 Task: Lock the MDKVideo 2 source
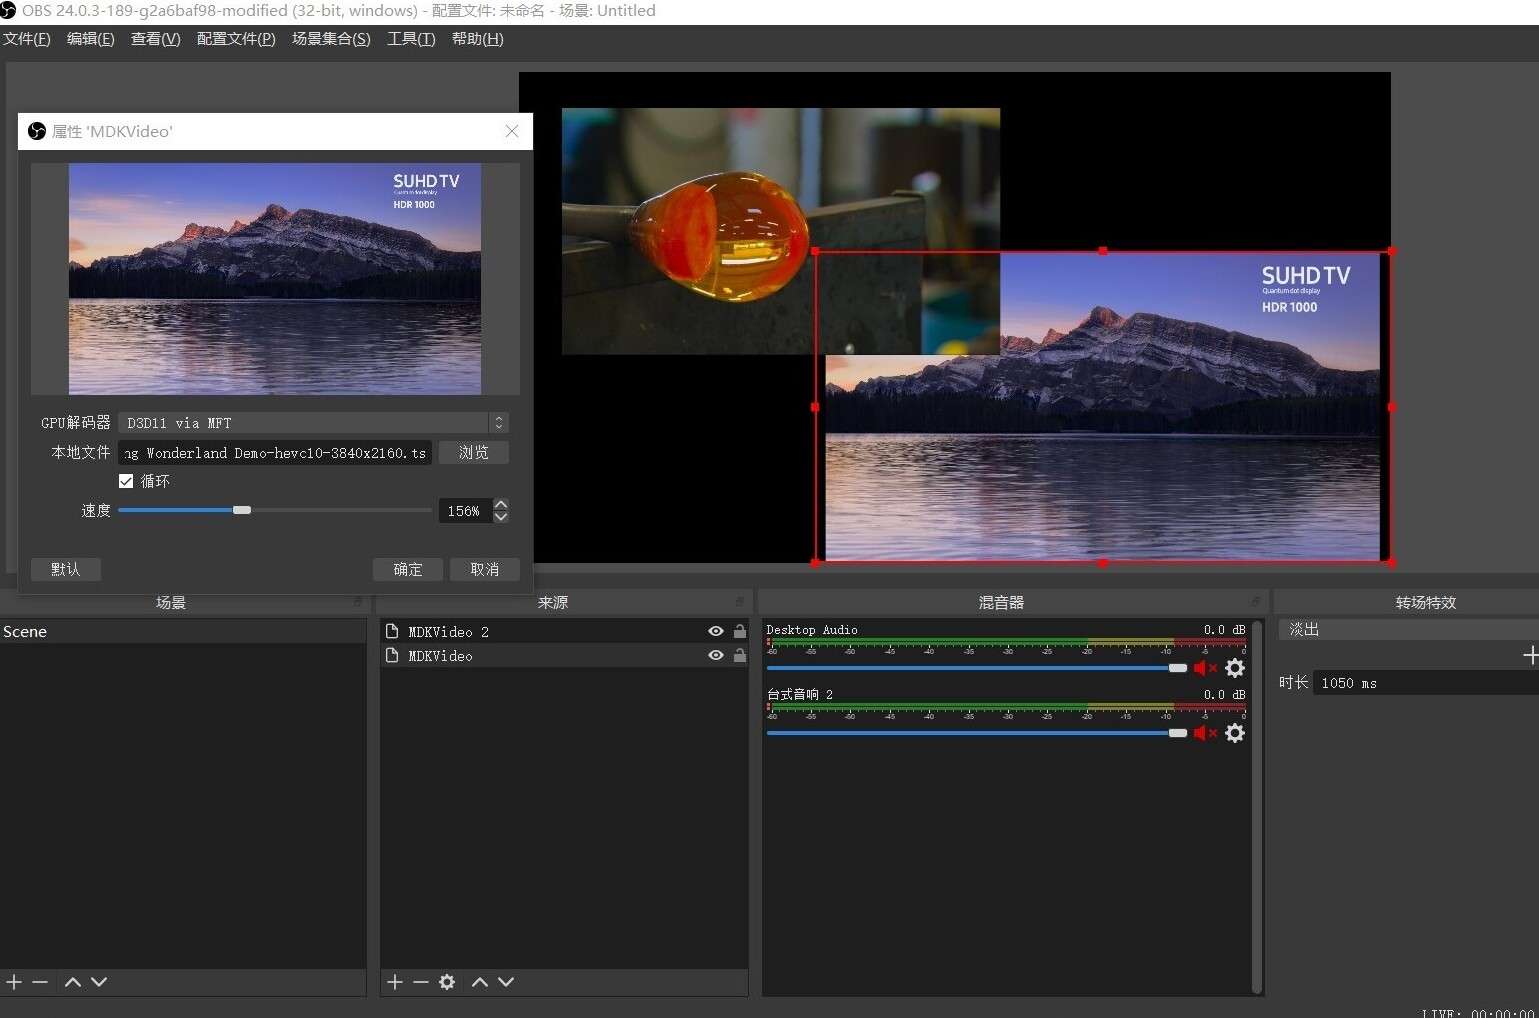pos(740,631)
